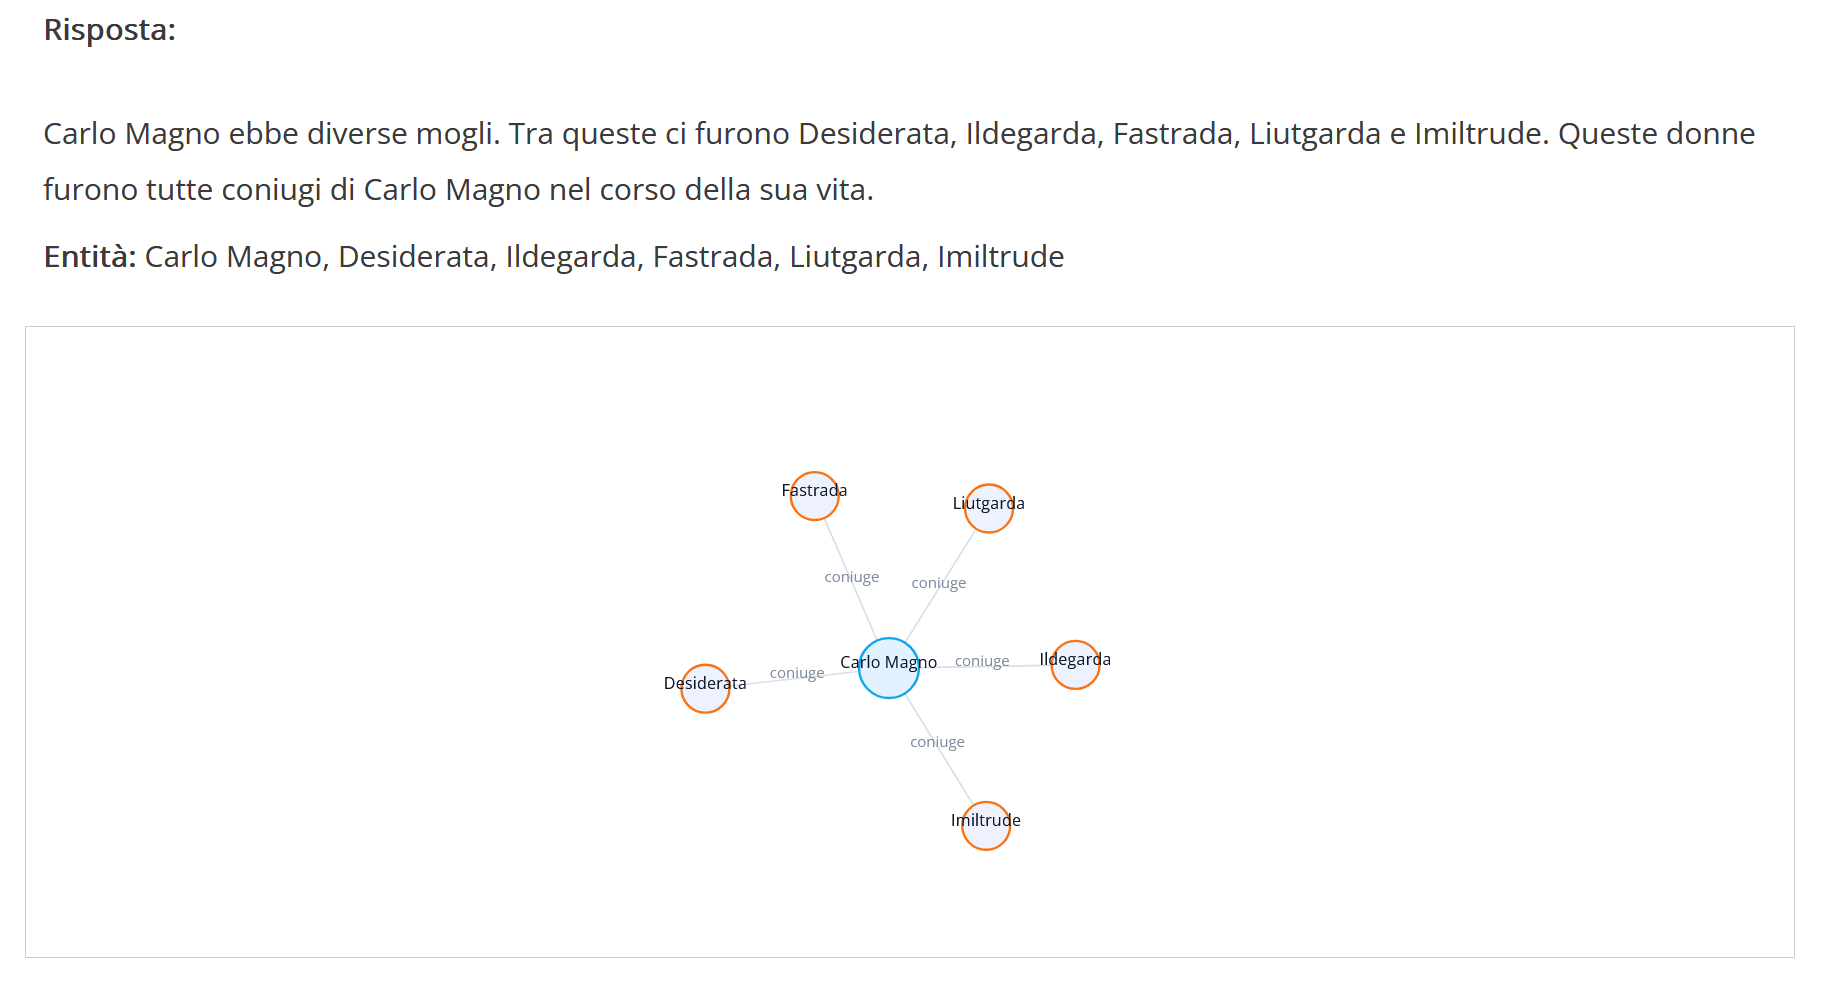The image size is (1829, 982).
Task: Click Imiltrude in the Entità list
Action: pos(1000,257)
